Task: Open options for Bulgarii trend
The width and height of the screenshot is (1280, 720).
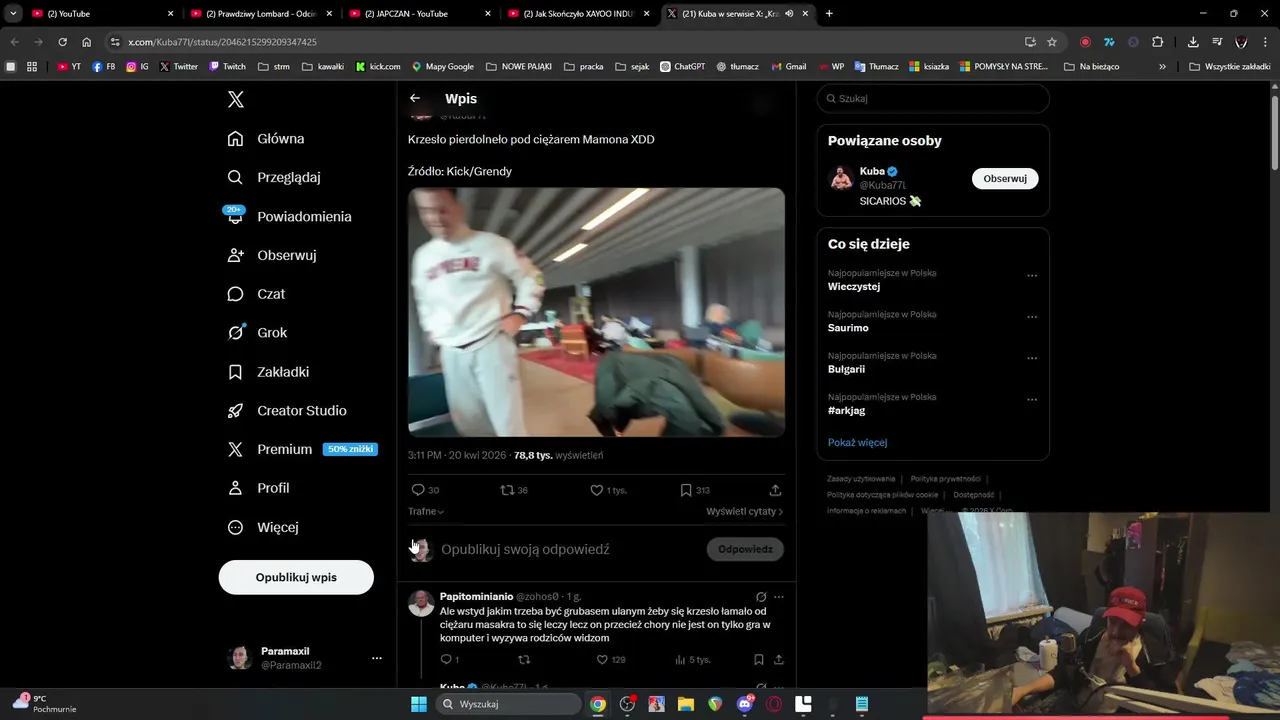Action: pos(1032,358)
